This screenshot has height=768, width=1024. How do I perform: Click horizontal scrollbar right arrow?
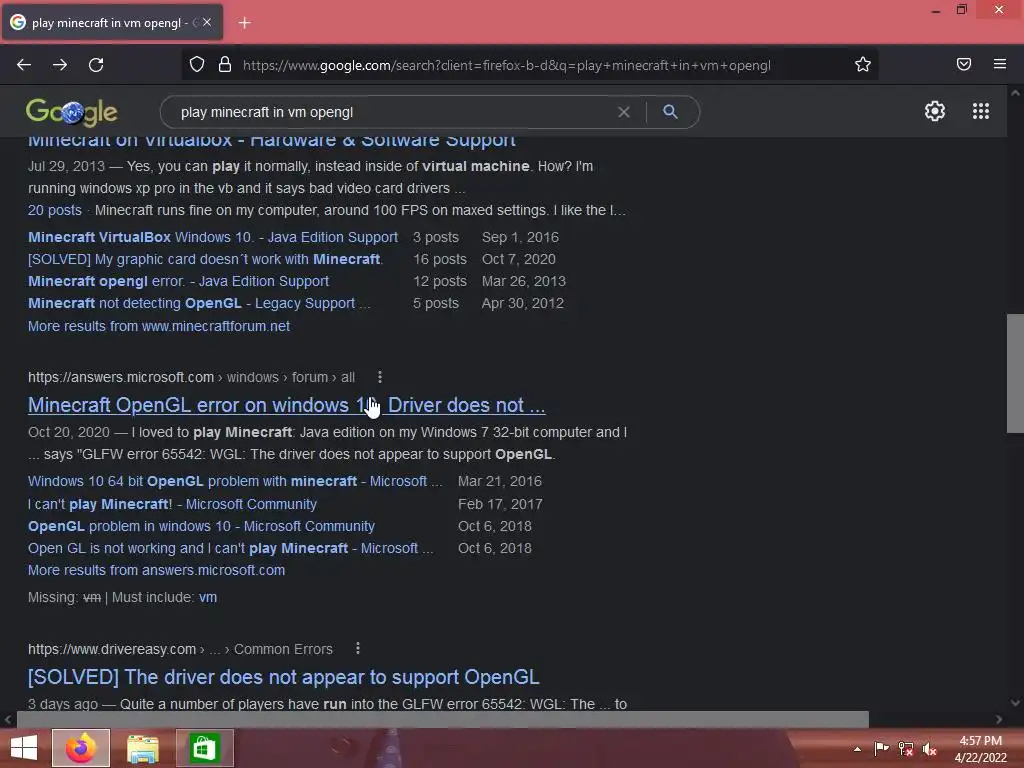point(999,719)
